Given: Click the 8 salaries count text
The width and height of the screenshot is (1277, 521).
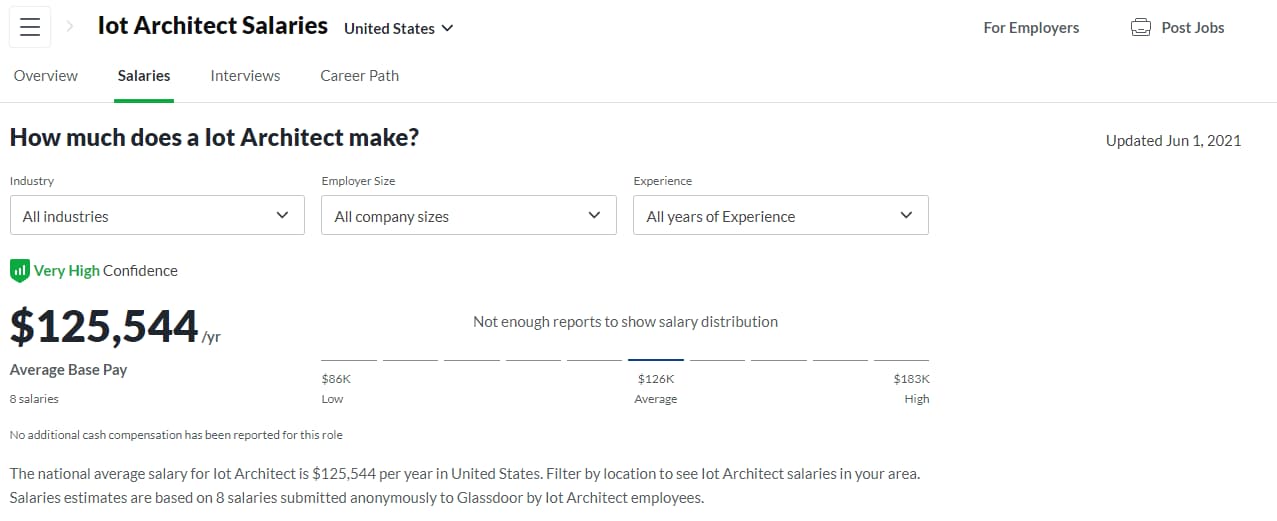Looking at the screenshot, I should (34, 399).
